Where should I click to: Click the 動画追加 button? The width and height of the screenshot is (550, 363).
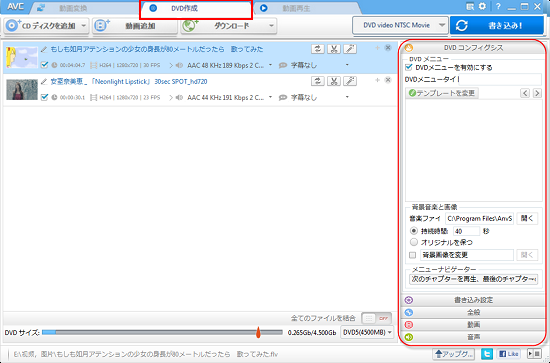(135, 26)
